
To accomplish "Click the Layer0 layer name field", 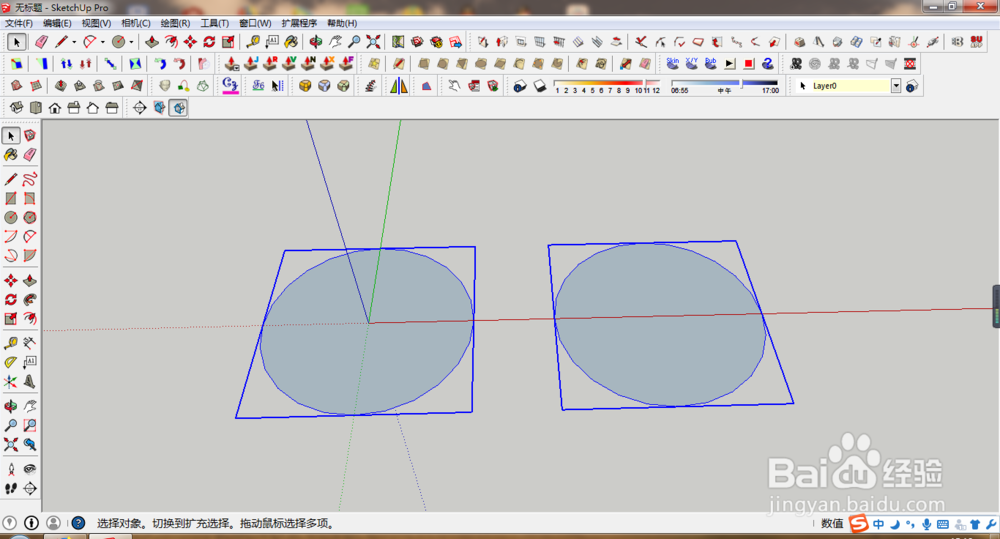I will pos(843,85).
